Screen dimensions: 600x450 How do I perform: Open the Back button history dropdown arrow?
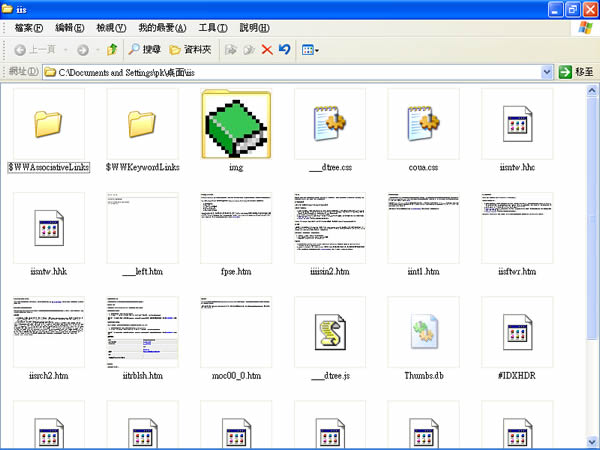point(65,50)
